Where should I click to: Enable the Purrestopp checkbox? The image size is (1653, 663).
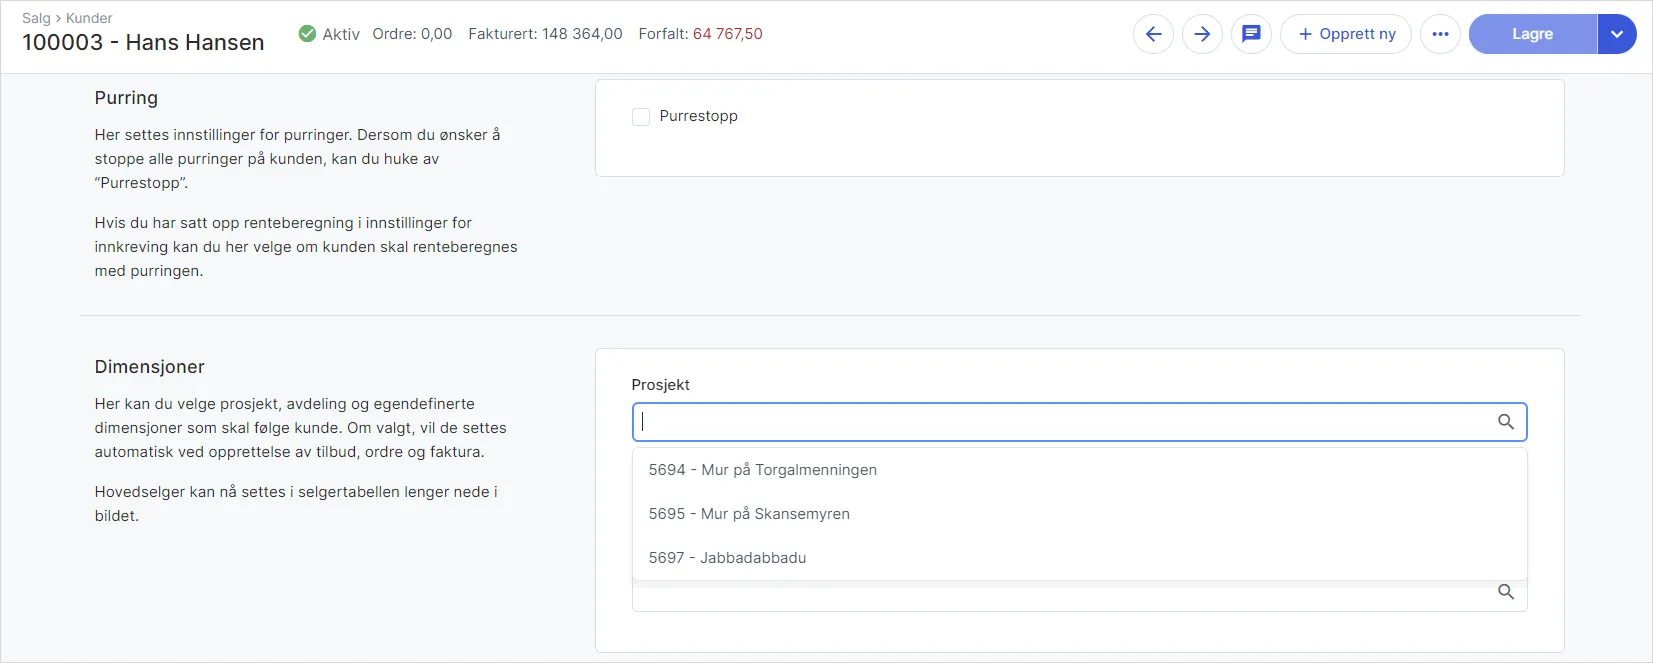click(x=641, y=117)
